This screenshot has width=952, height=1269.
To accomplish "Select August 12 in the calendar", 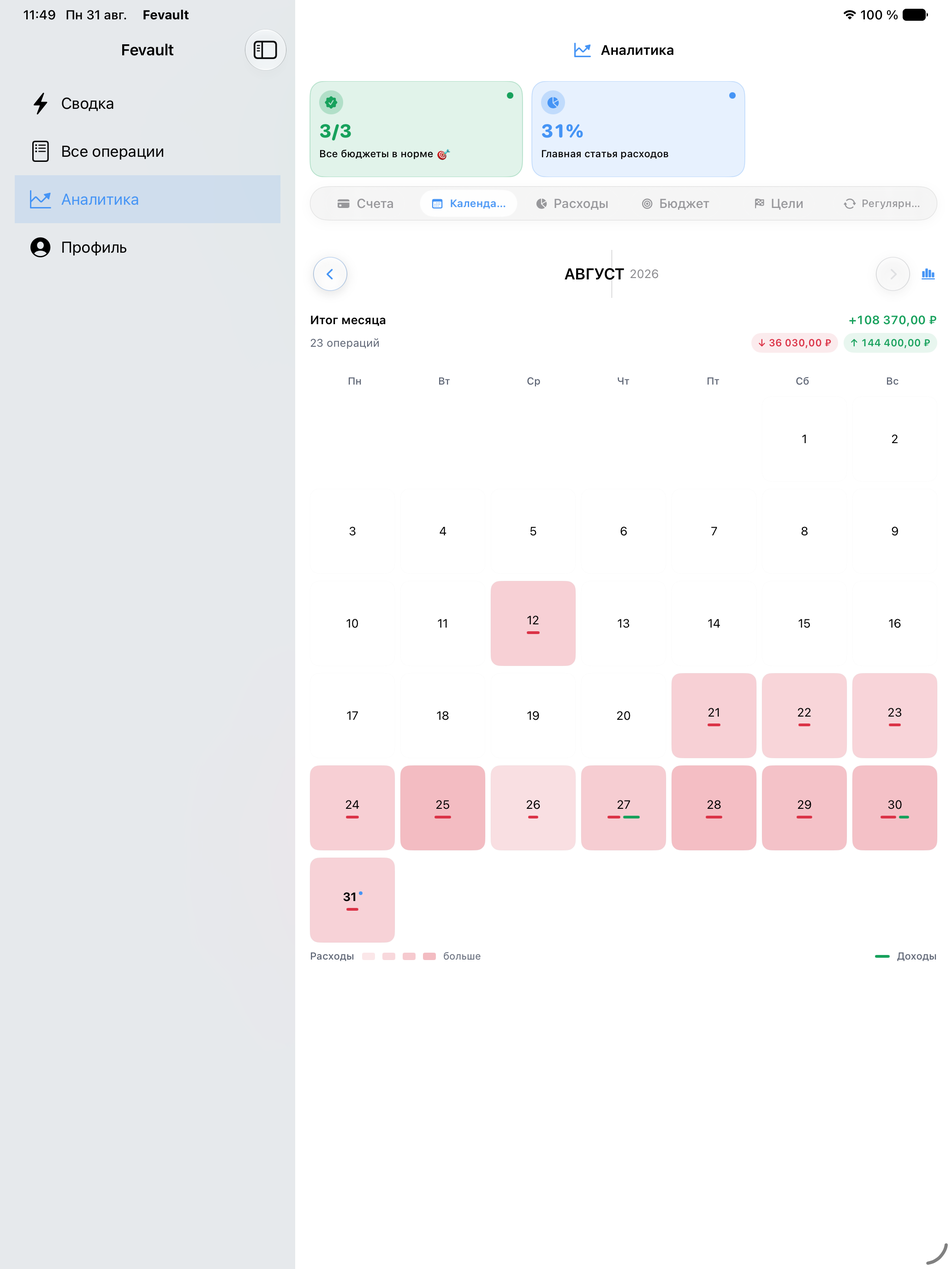I will click(533, 623).
